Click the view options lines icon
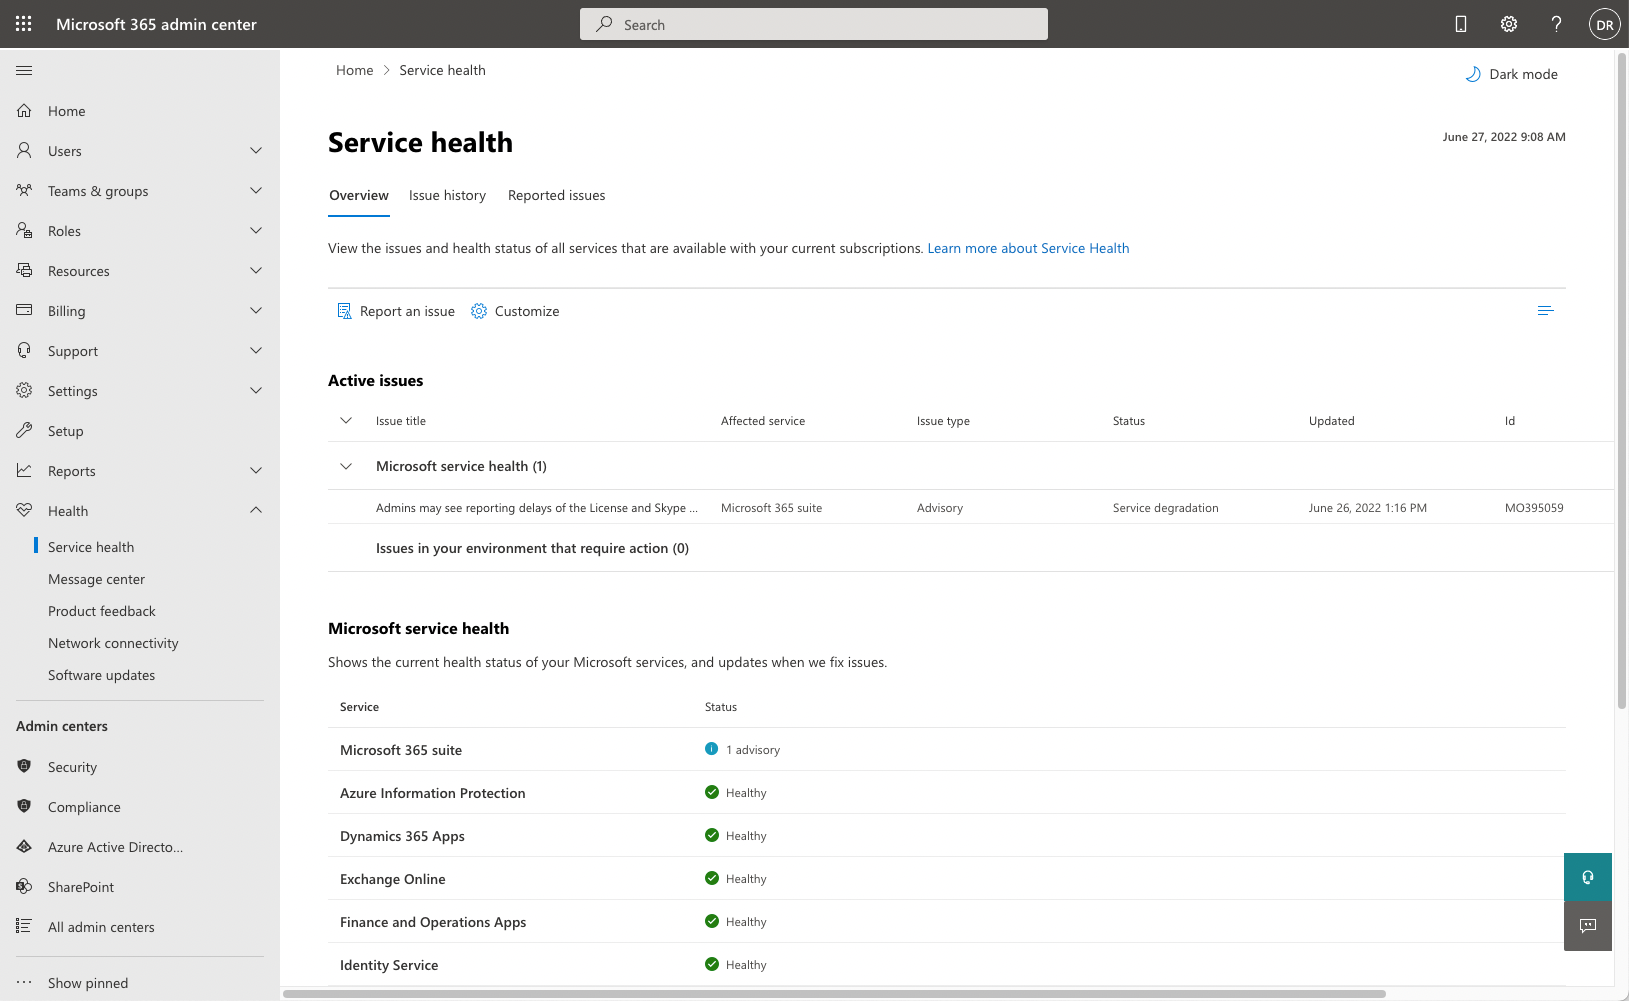Viewport: 1629px width, 1001px height. tap(1545, 311)
